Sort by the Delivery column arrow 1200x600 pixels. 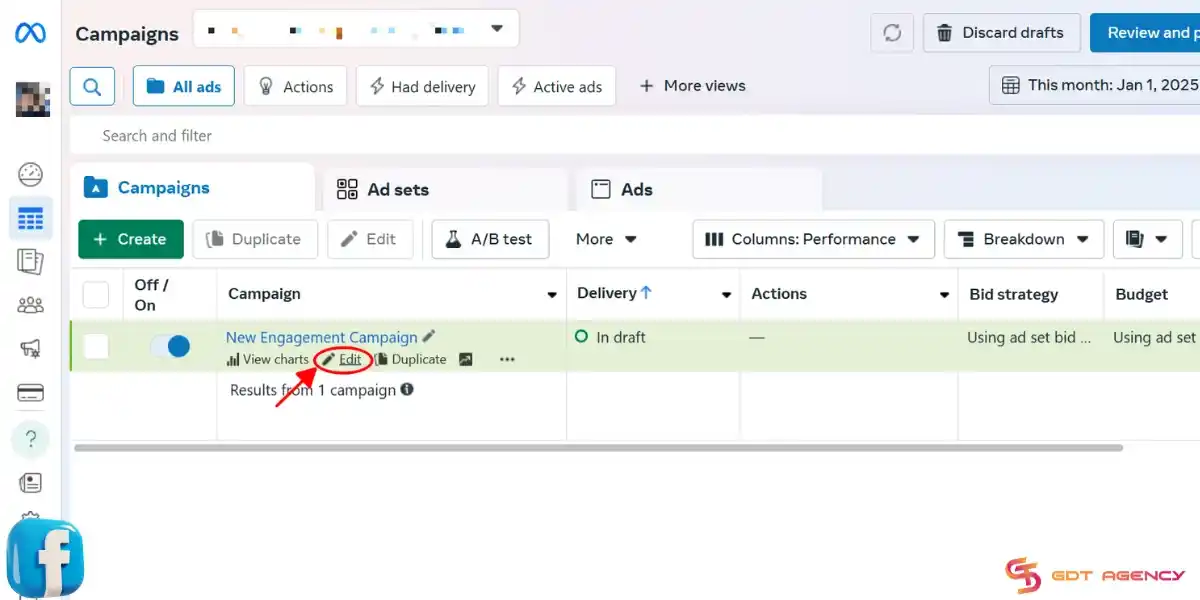pyautogui.click(x=646, y=293)
